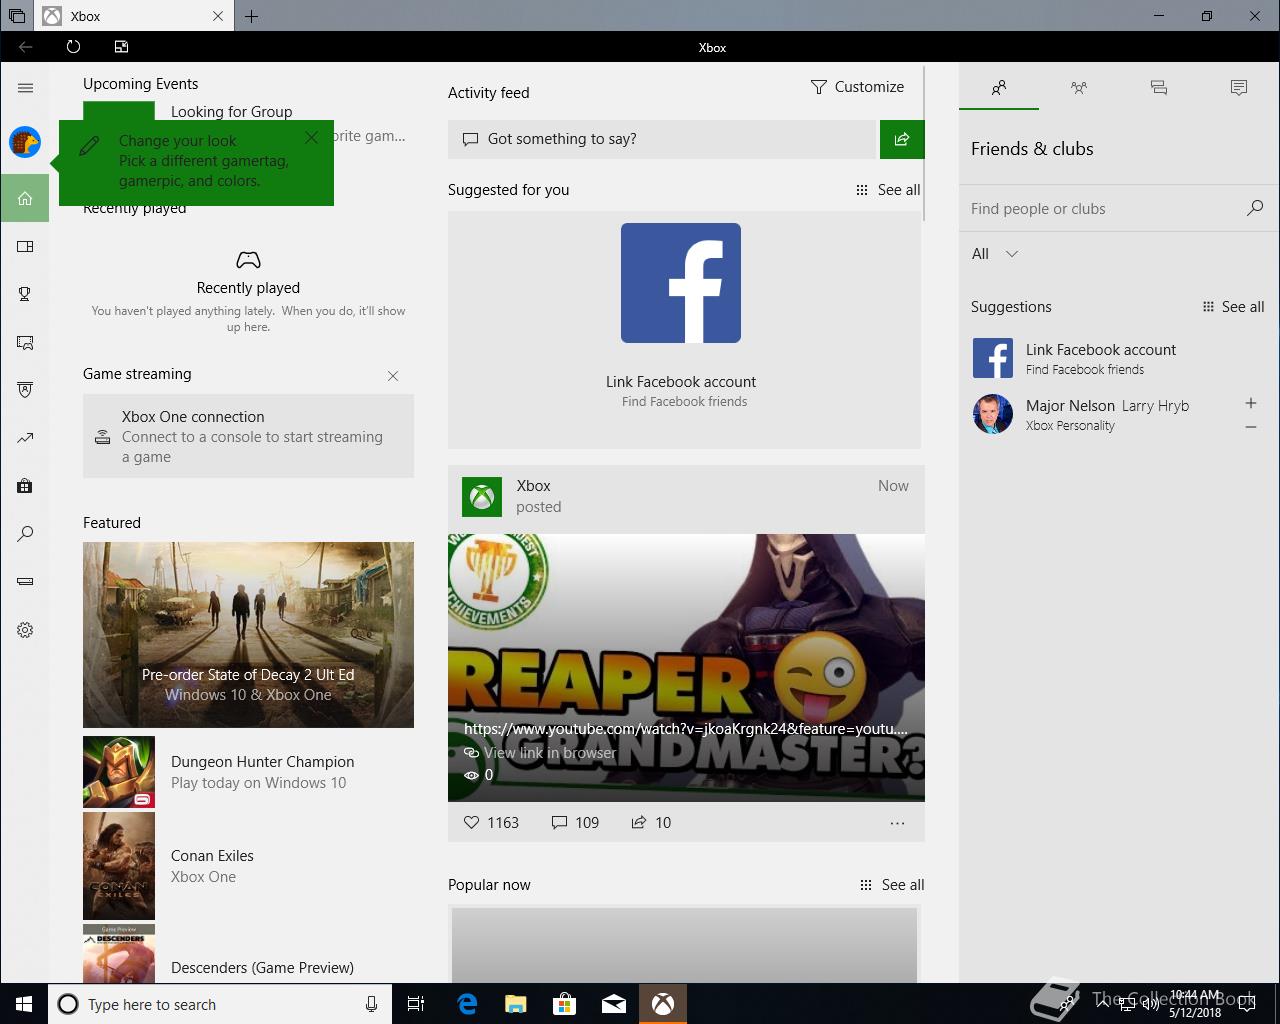
Task: Refresh the Xbox app page
Action: [x=73, y=47]
